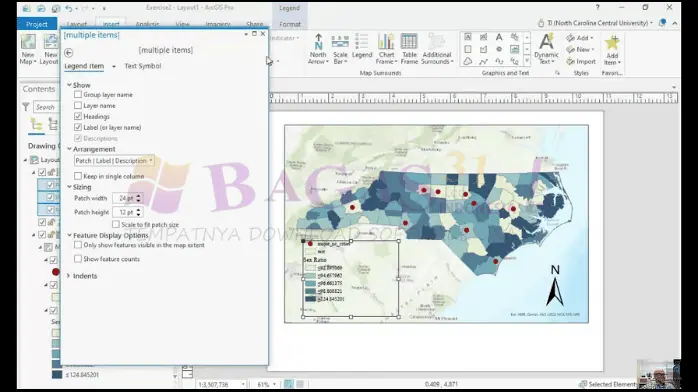Select the dark blue legend swatch in Contents
Viewport: 698px width, 392px height.
pyautogui.click(x=57, y=375)
